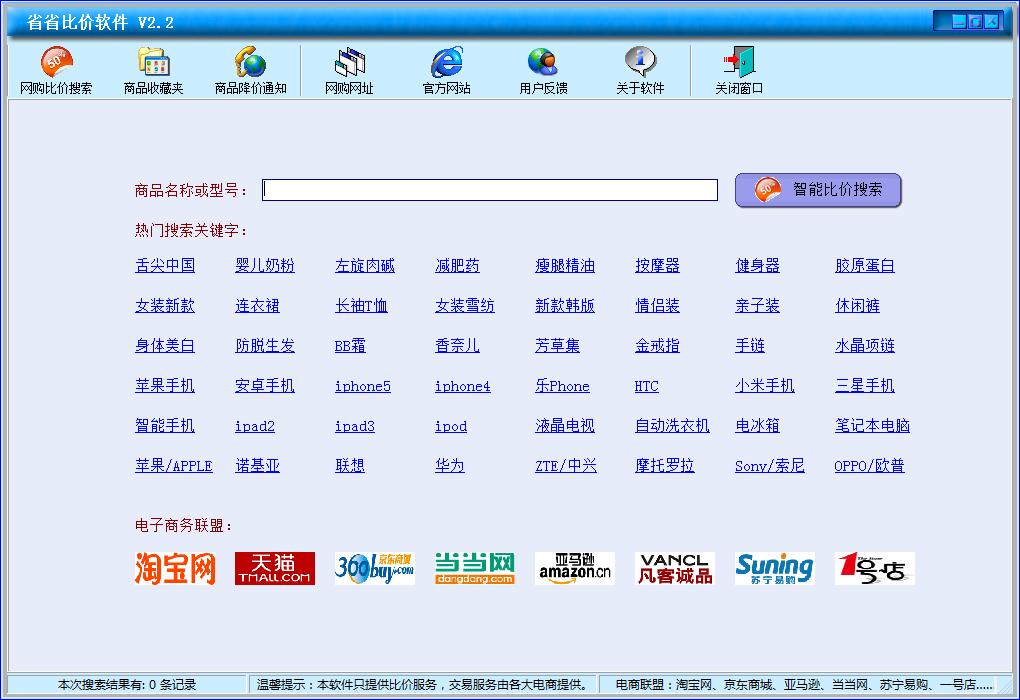This screenshot has height=700, width=1020.
Task: Click the 苹果/APPLE brand link
Action: (174, 466)
